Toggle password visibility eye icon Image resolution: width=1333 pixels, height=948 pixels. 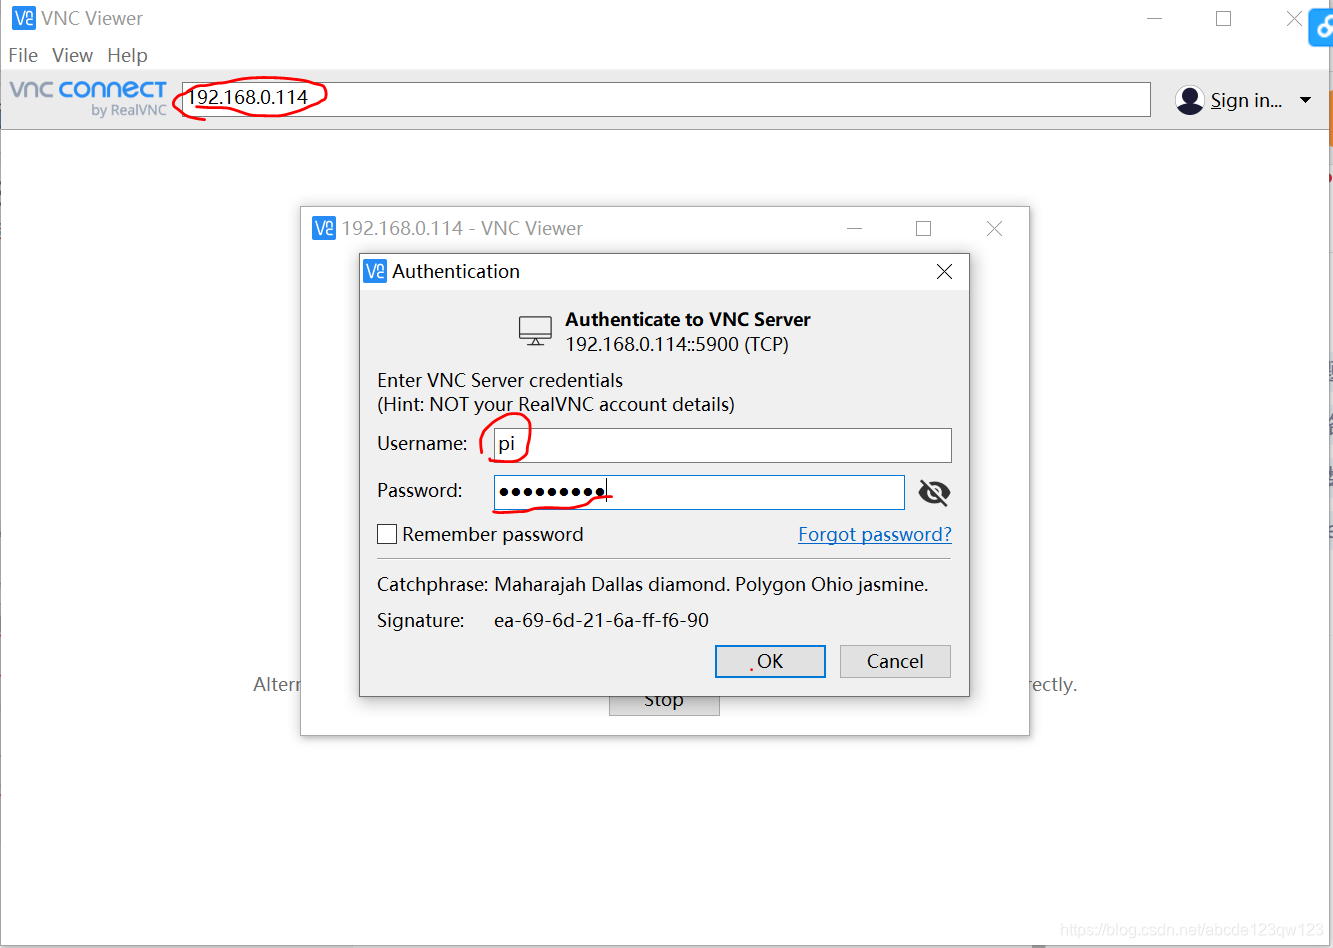(x=934, y=492)
